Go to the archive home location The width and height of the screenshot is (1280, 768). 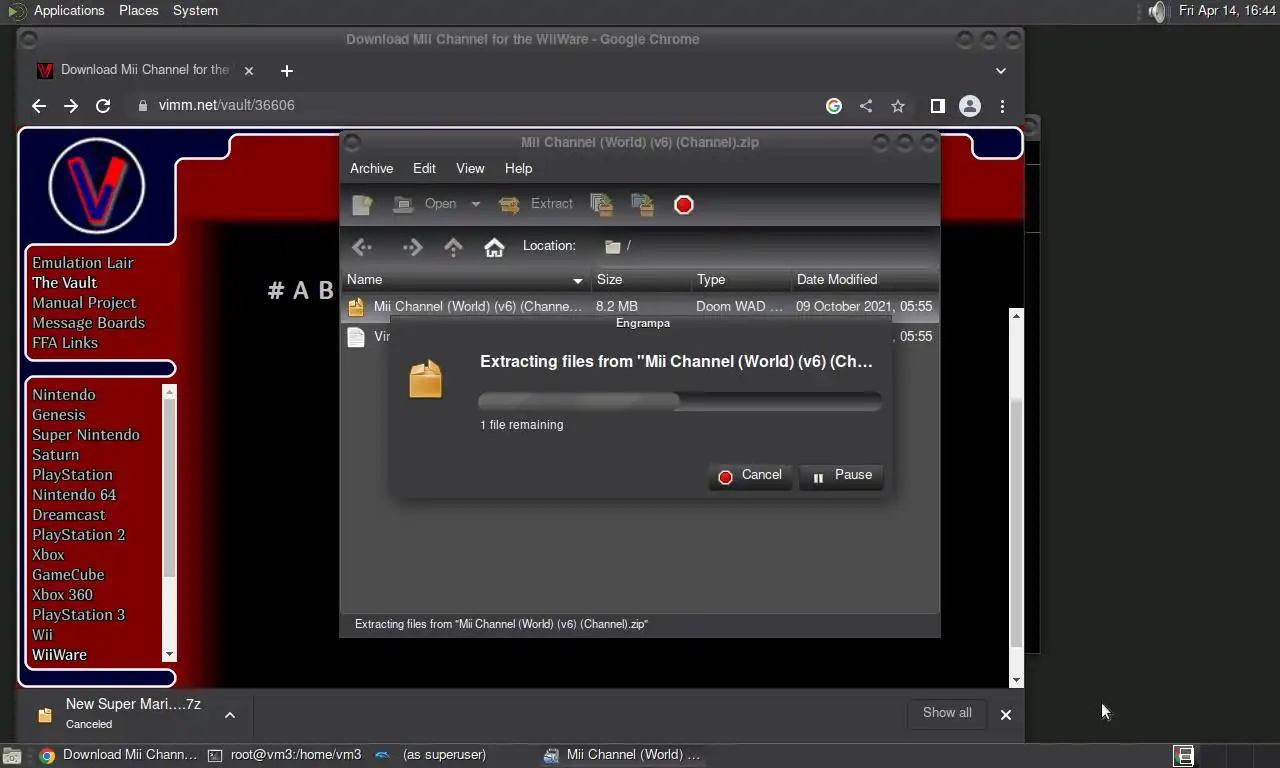(x=494, y=247)
